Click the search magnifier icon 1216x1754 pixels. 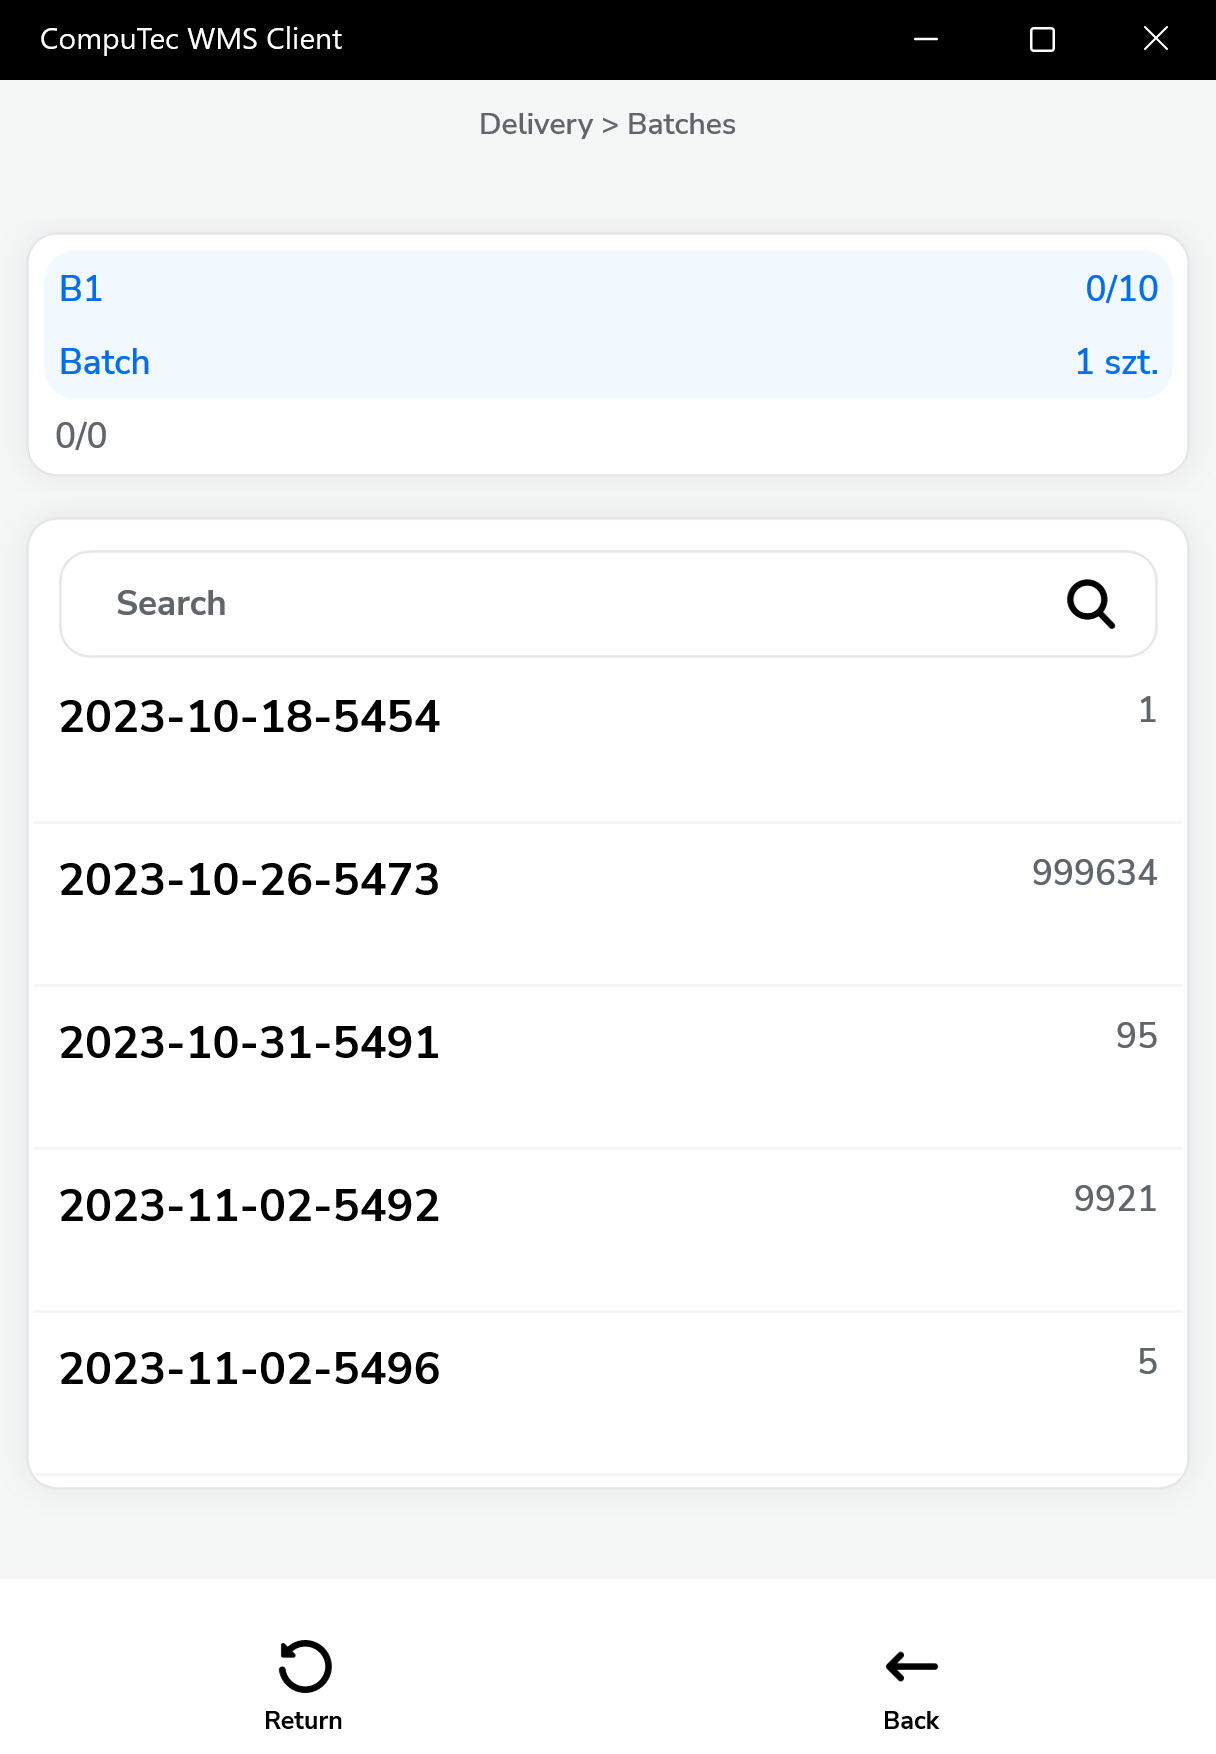(x=1090, y=604)
